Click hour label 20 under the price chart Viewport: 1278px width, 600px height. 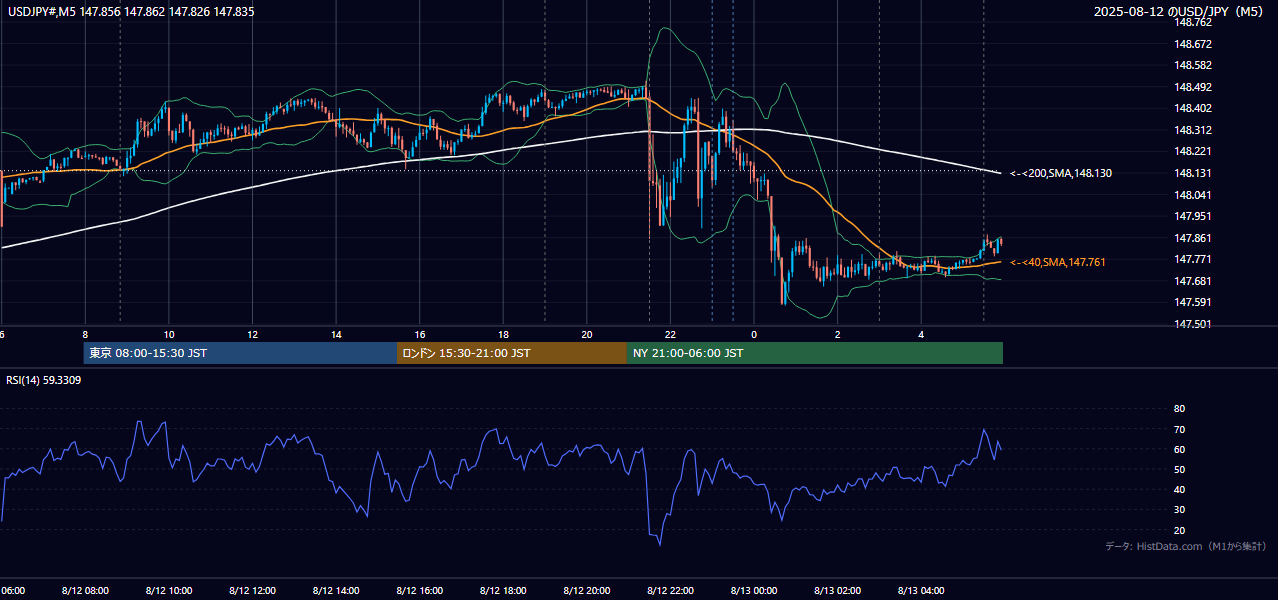(587, 335)
